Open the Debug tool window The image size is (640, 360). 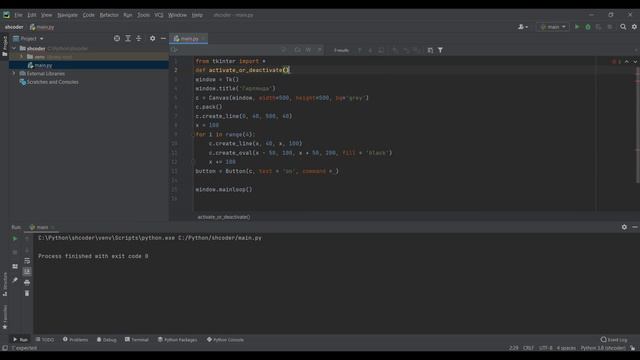pyautogui.click(x=107, y=340)
